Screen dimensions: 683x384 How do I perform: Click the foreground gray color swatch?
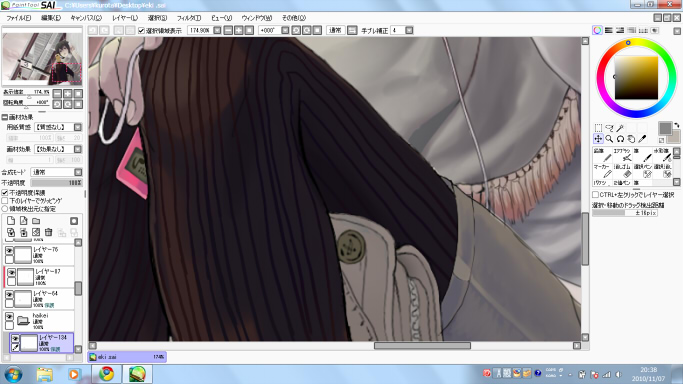click(665, 128)
